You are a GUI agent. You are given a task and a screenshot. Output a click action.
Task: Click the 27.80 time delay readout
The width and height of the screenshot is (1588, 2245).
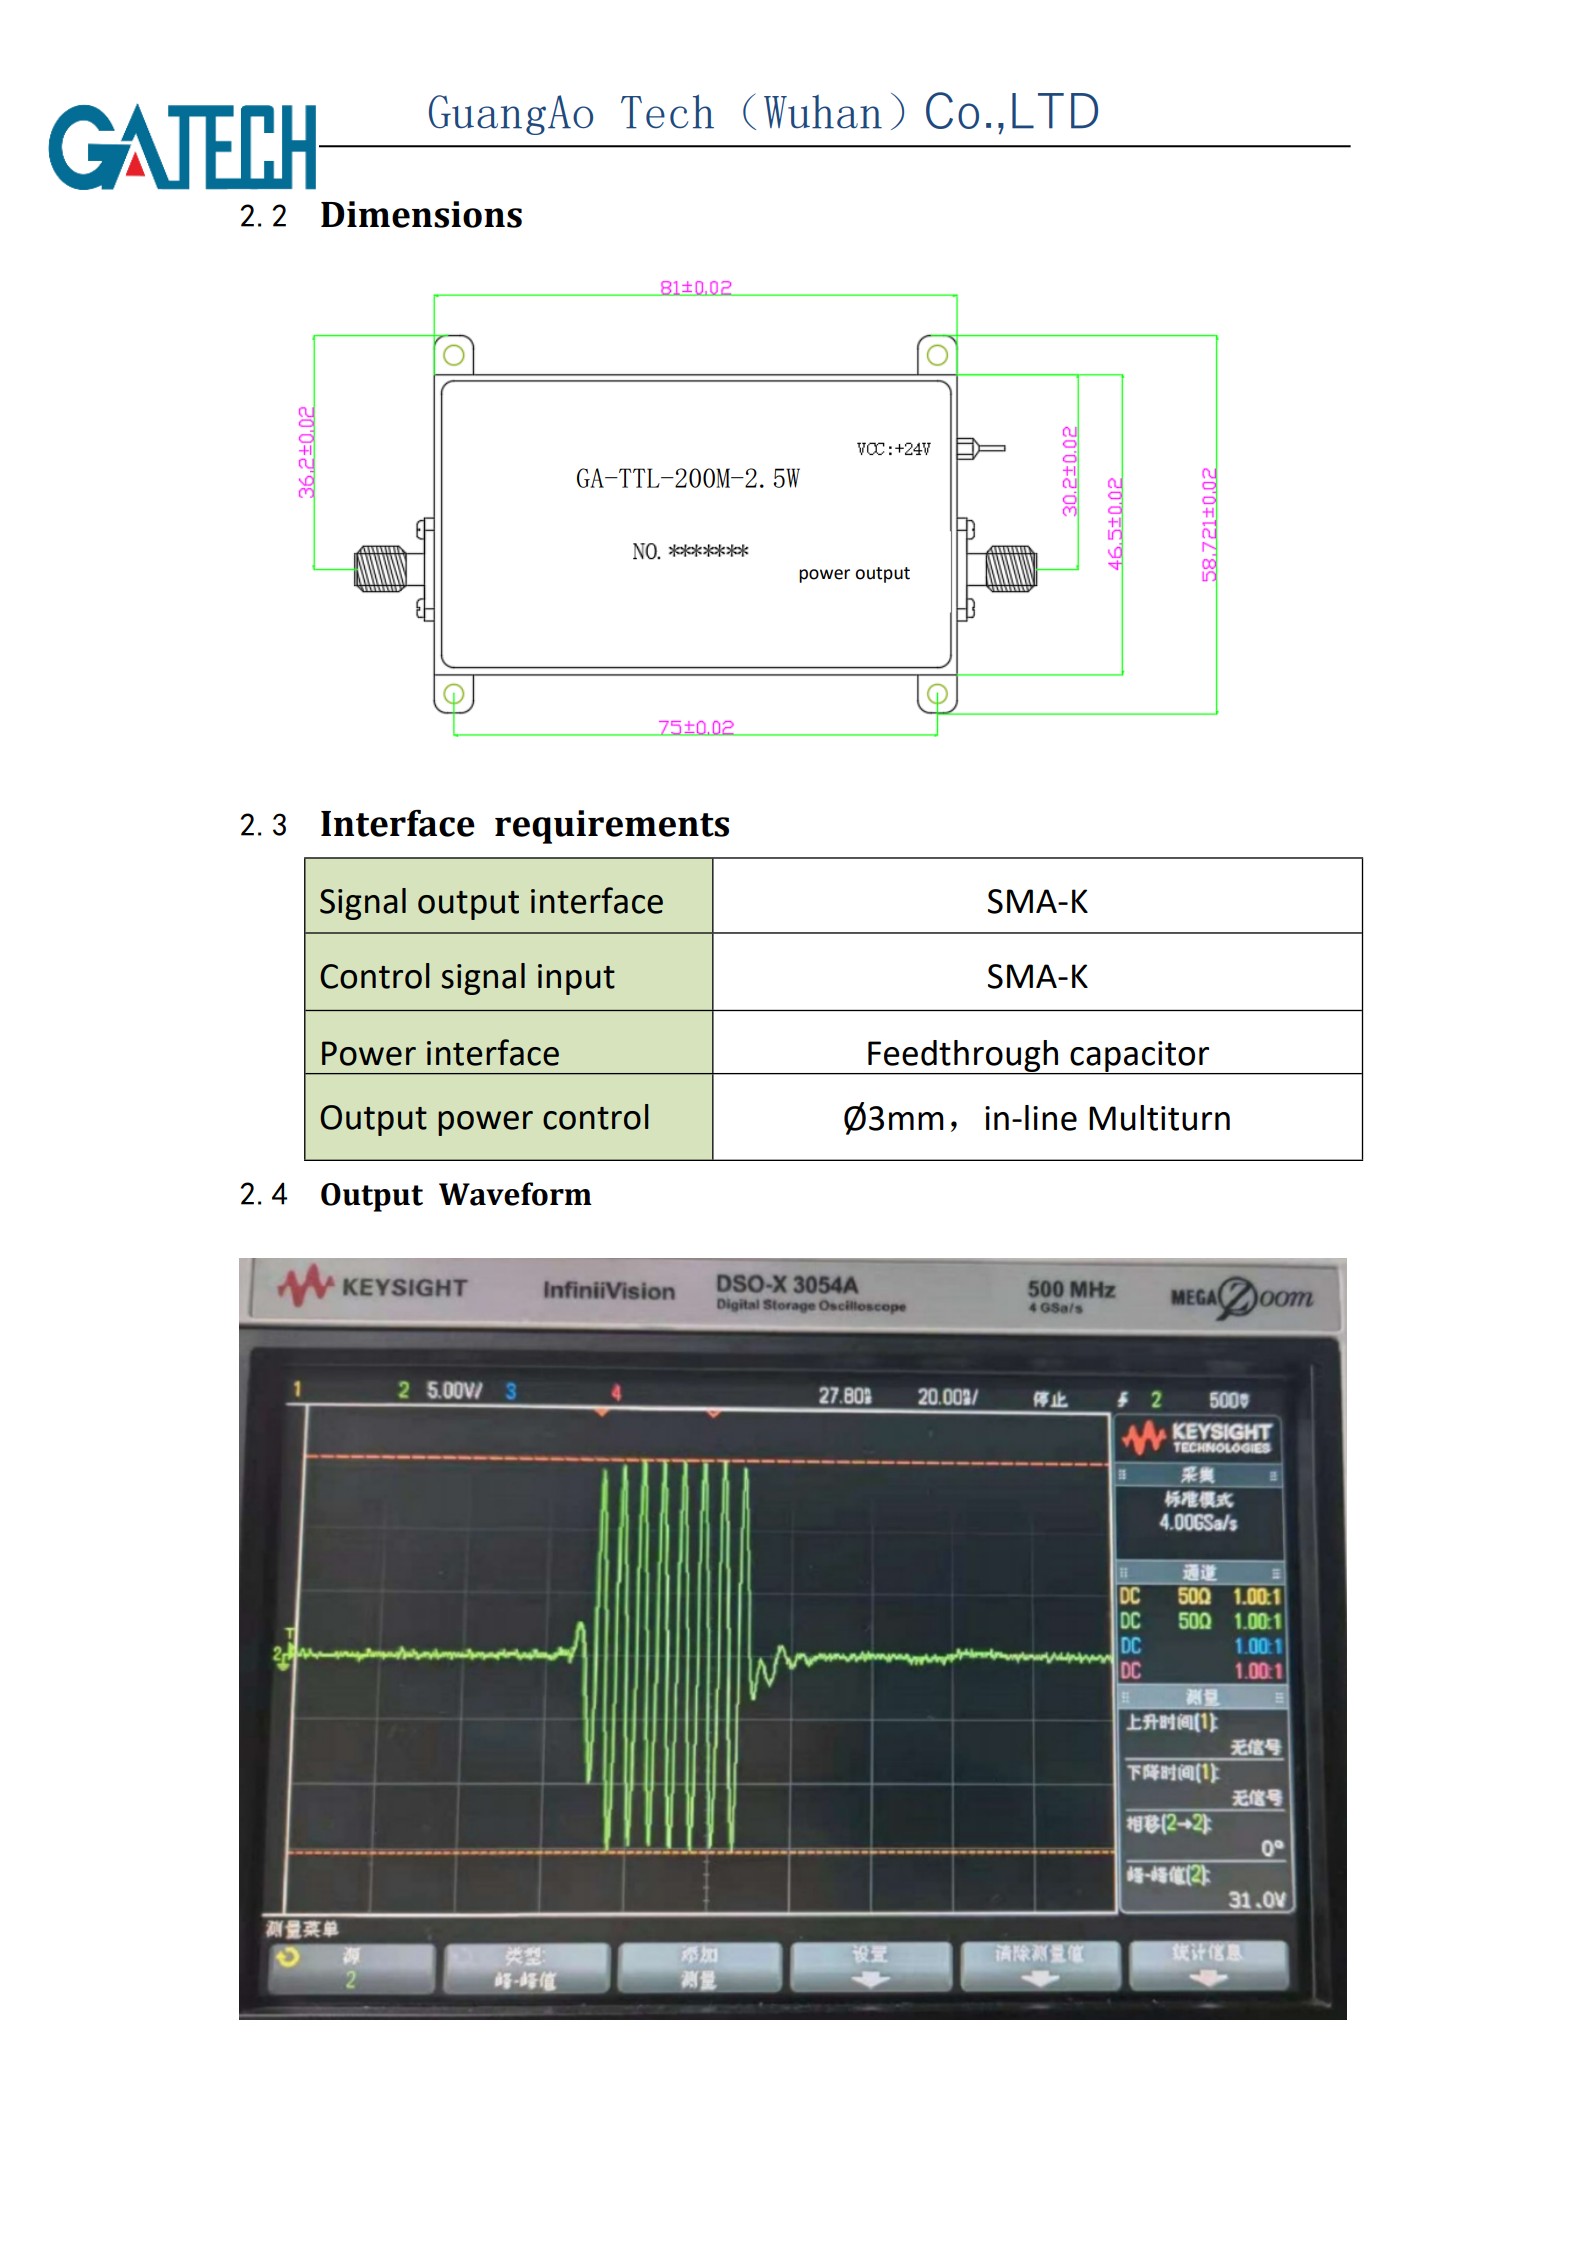tap(845, 1395)
